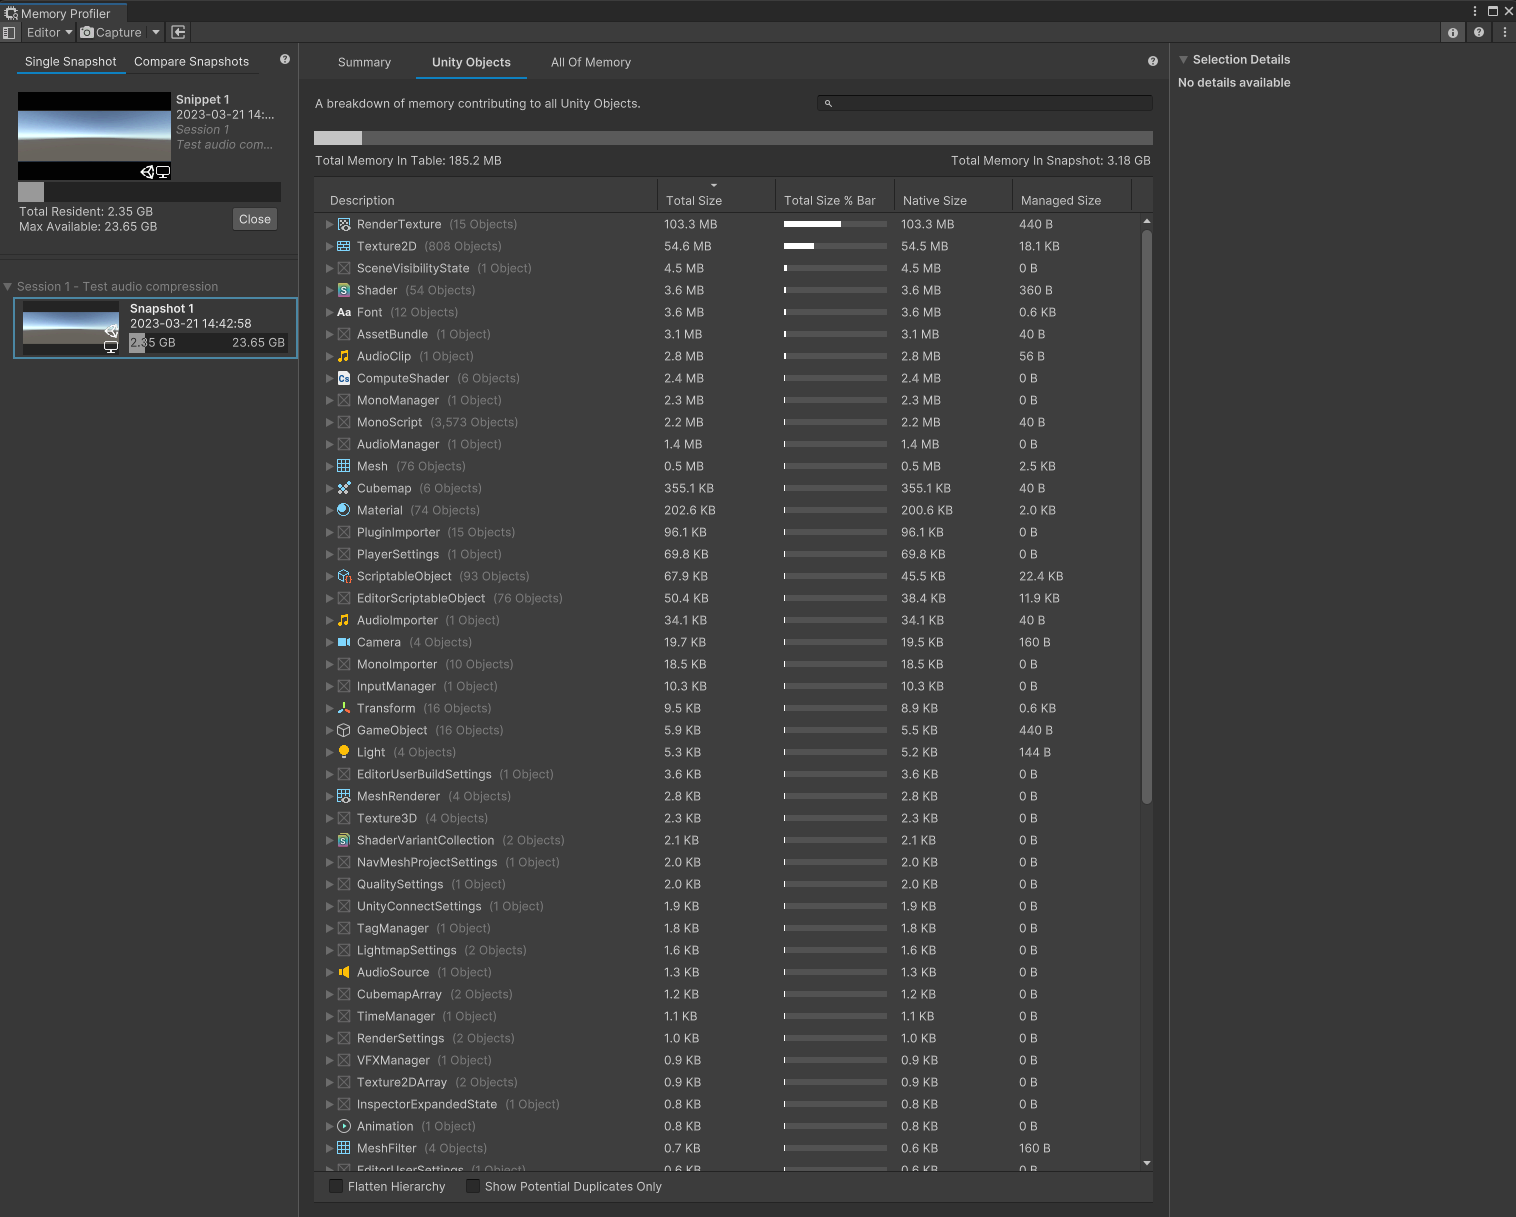Click the Cubemap icon

coord(344,489)
